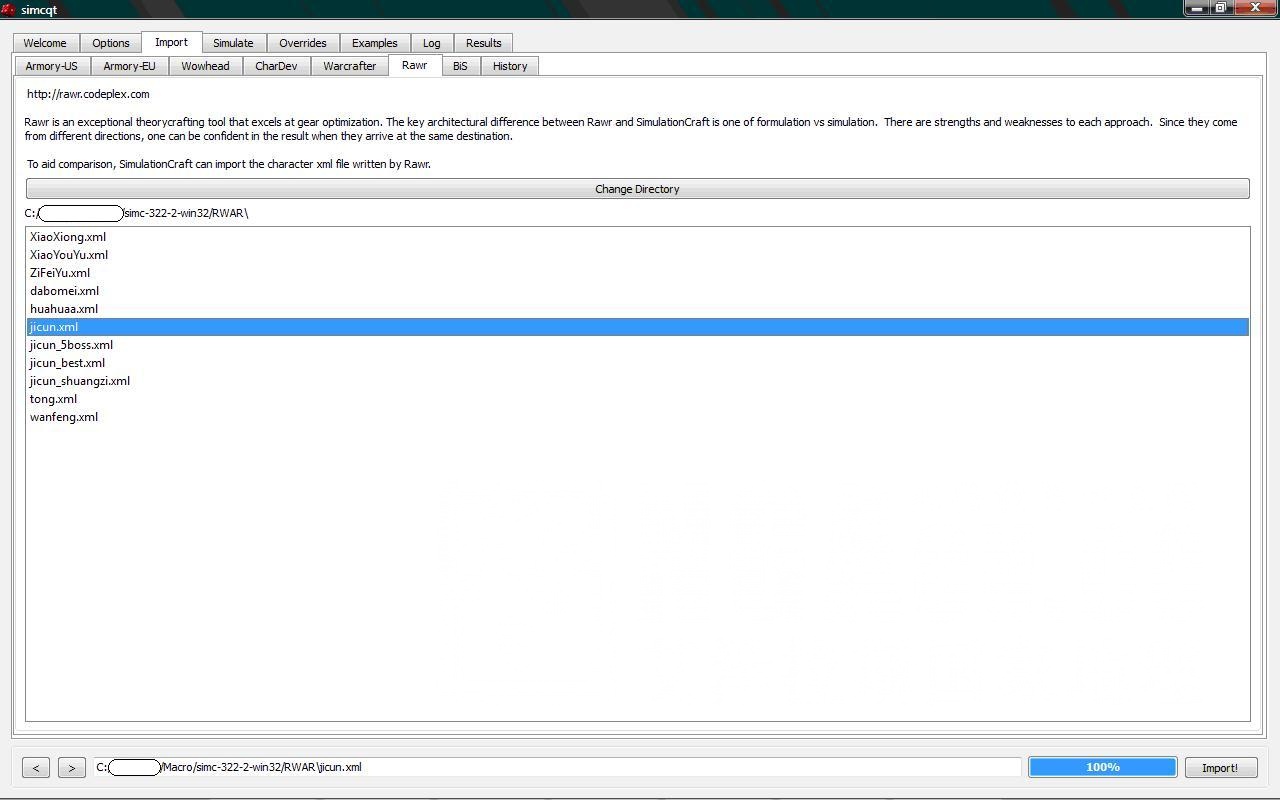Open the Examples tab
The image size is (1280, 800).
coord(374,43)
